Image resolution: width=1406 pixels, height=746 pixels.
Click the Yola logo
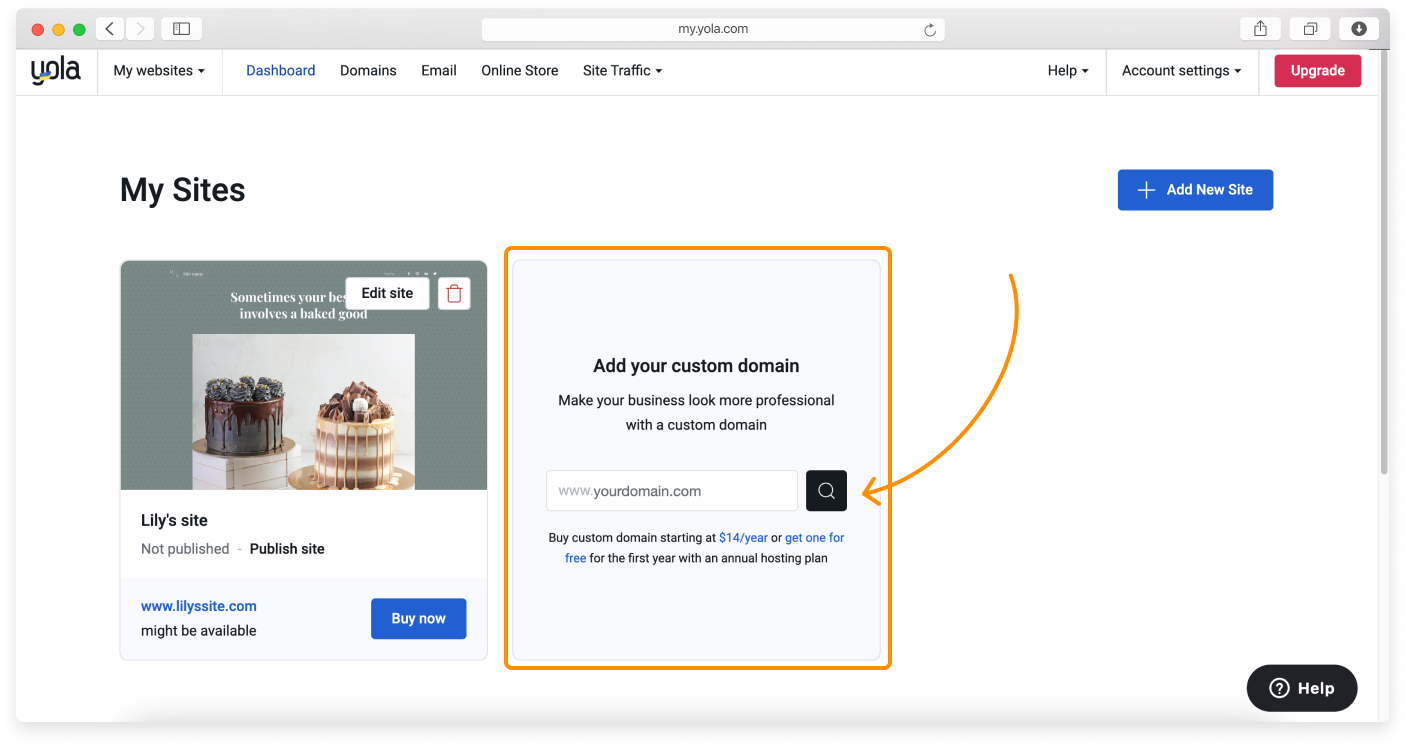click(55, 70)
